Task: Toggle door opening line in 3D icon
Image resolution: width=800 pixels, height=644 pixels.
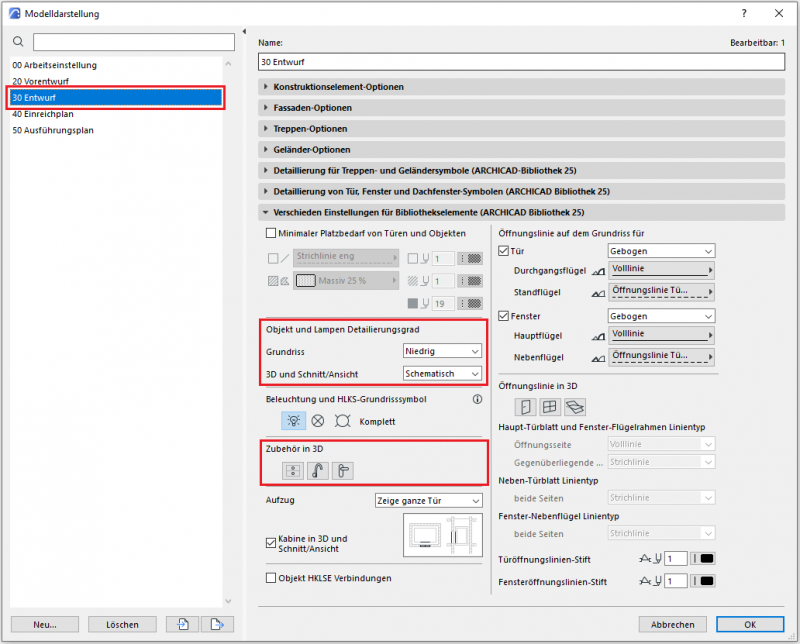Action: (526, 406)
